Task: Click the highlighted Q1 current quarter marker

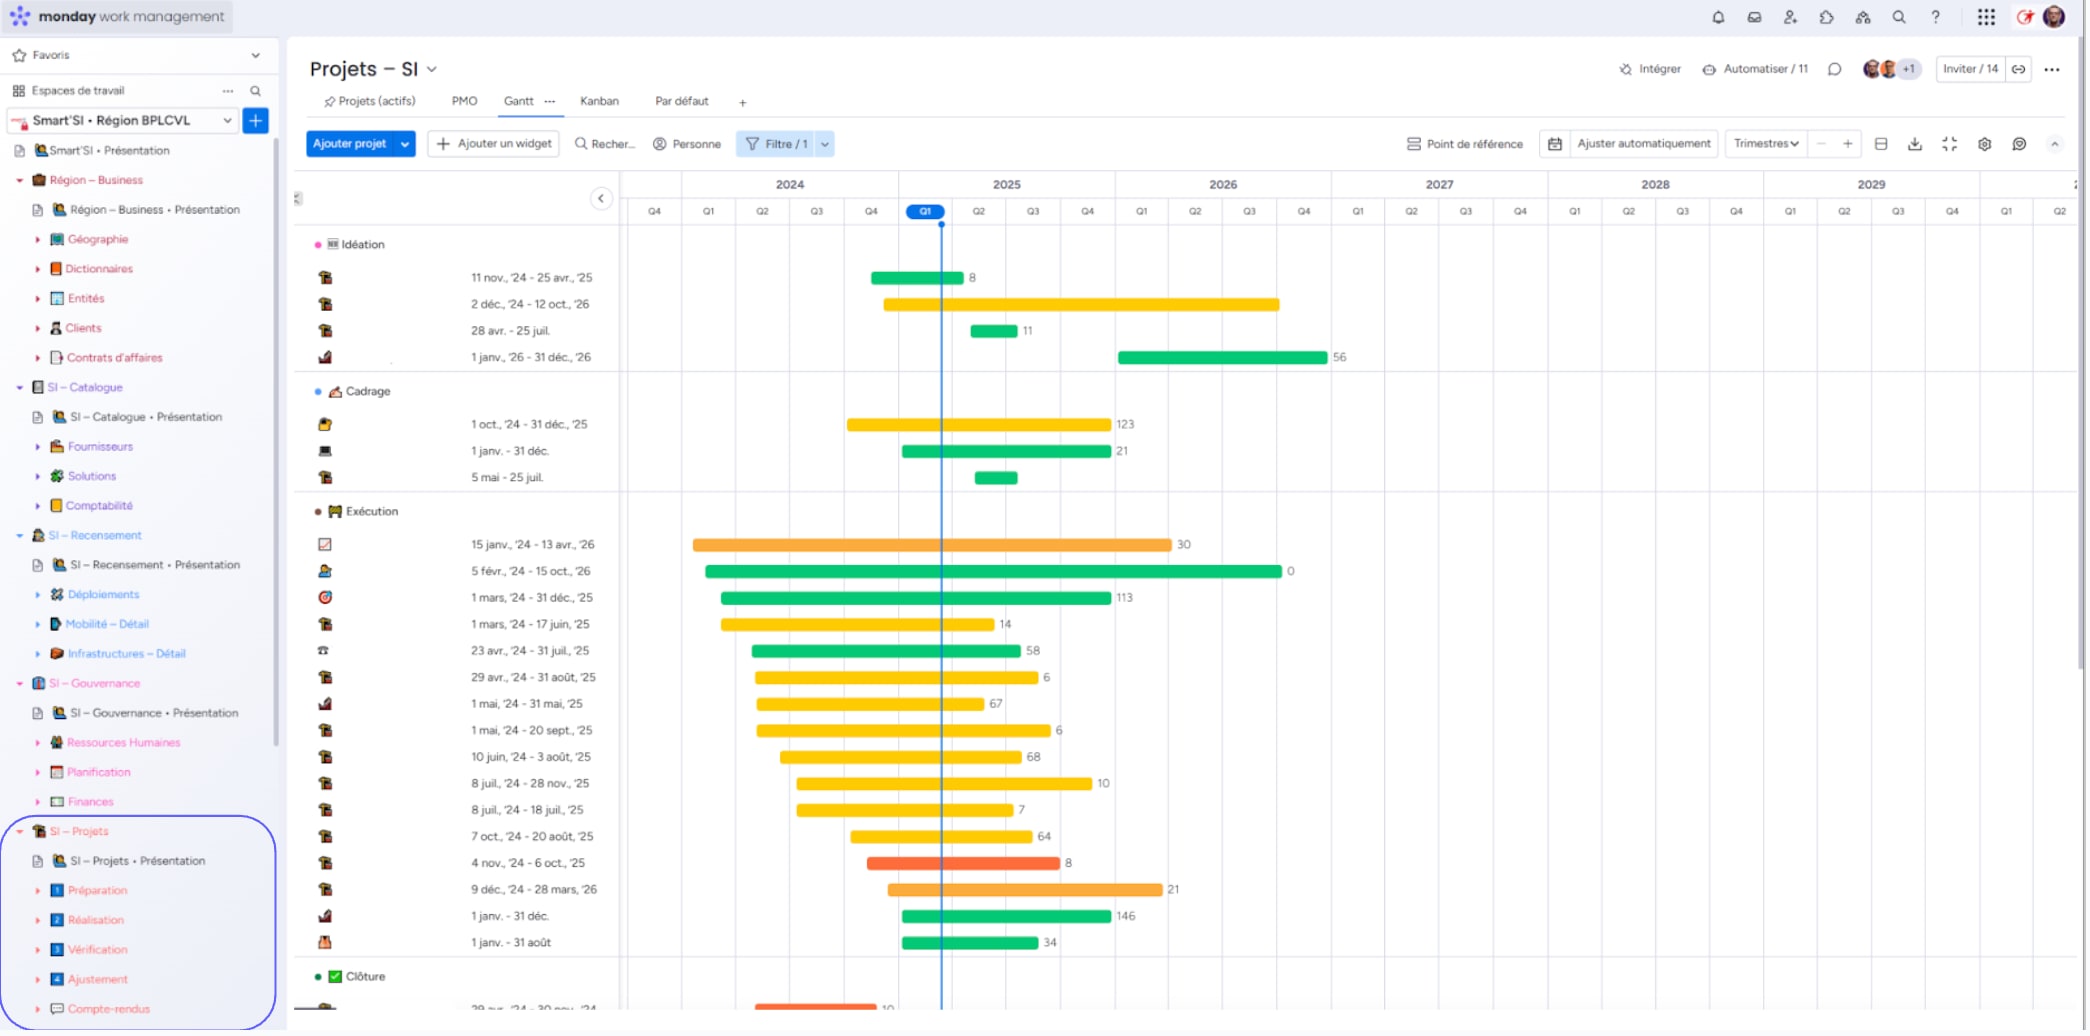Action: click(925, 212)
